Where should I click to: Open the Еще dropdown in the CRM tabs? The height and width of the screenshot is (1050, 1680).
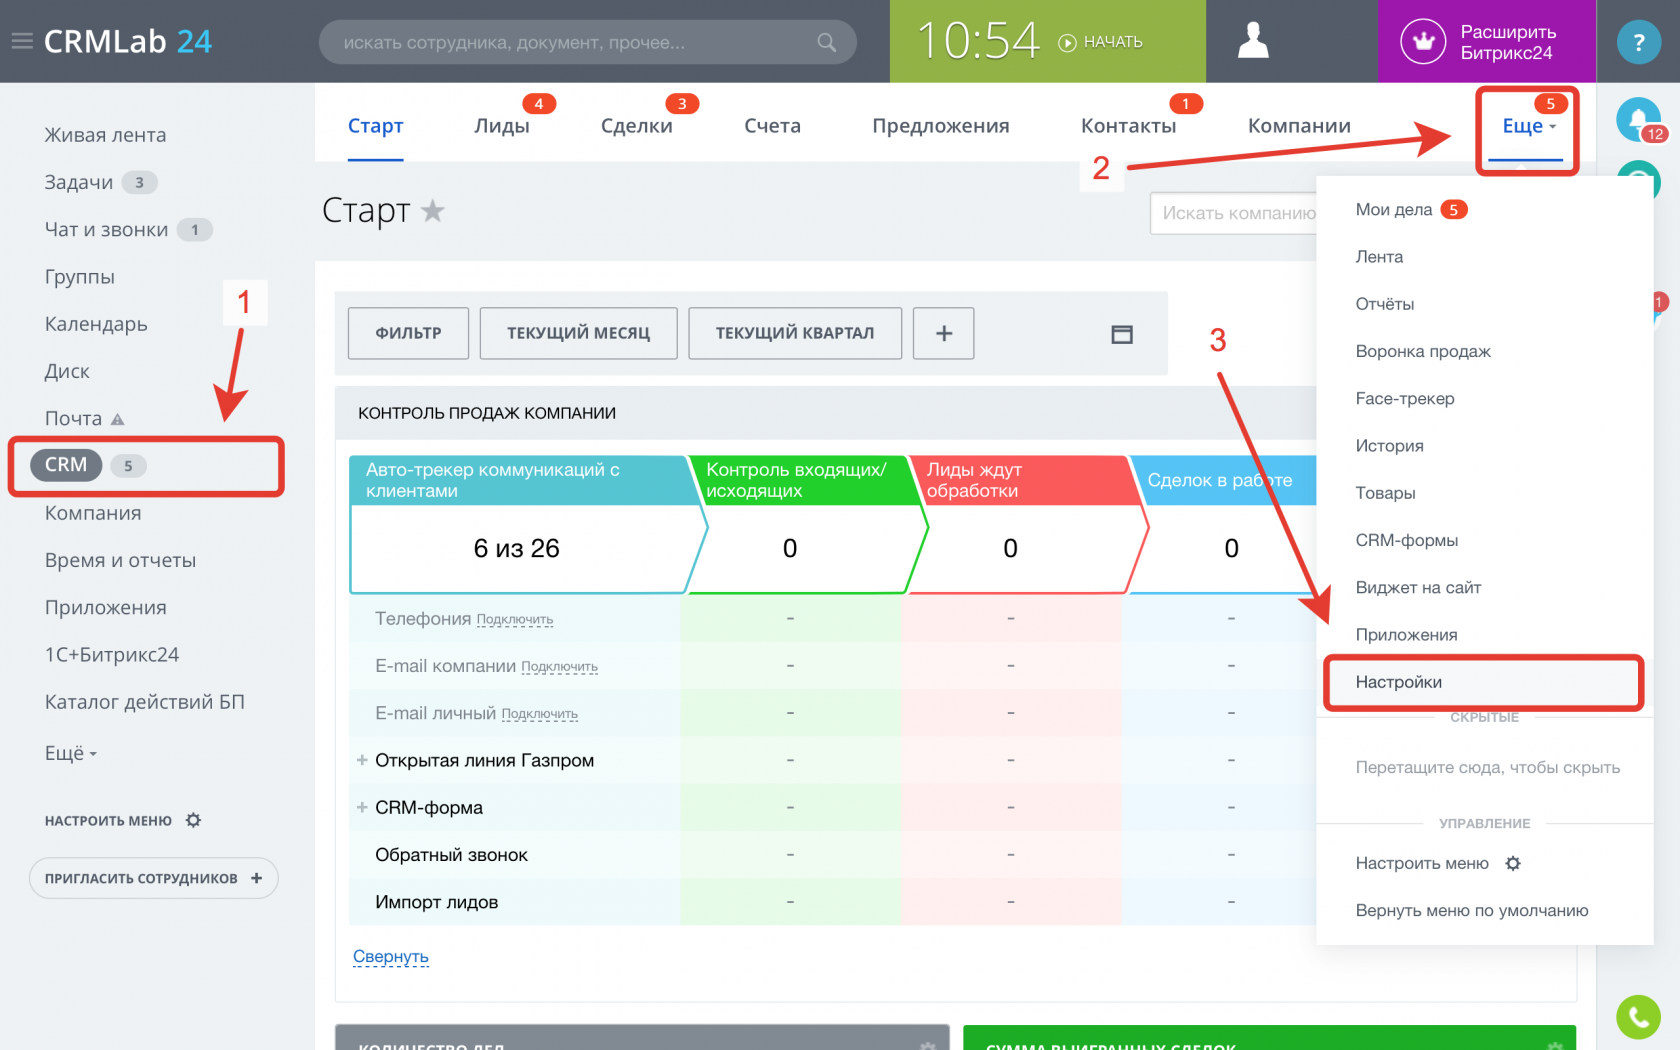point(1527,126)
